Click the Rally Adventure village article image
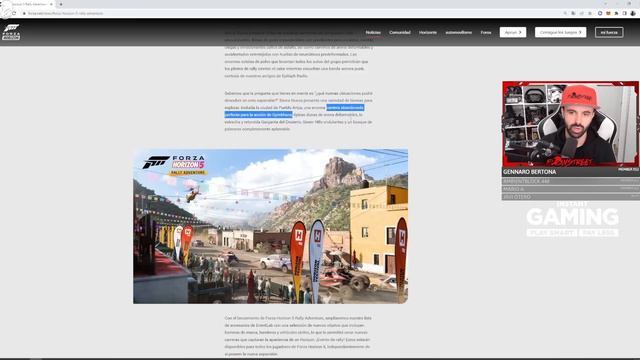The height and width of the screenshot is (360, 640). pos(270,226)
